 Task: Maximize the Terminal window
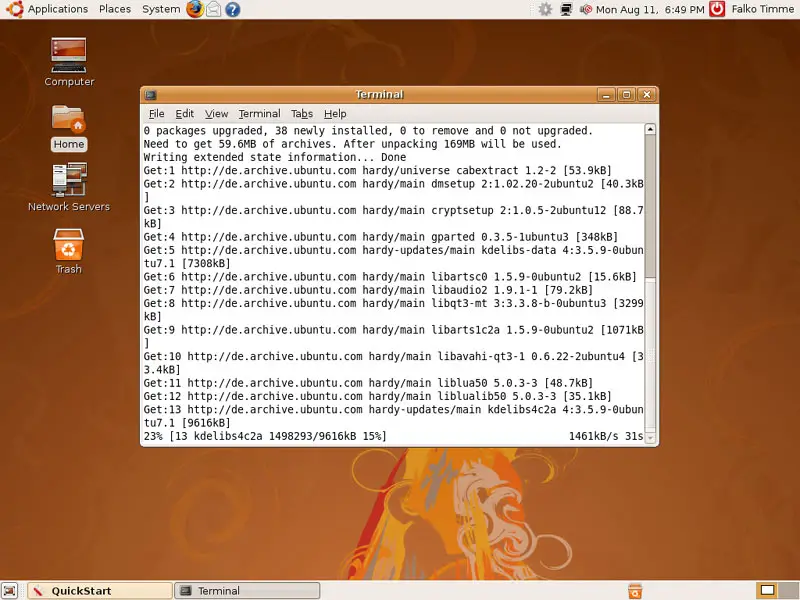(x=627, y=95)
